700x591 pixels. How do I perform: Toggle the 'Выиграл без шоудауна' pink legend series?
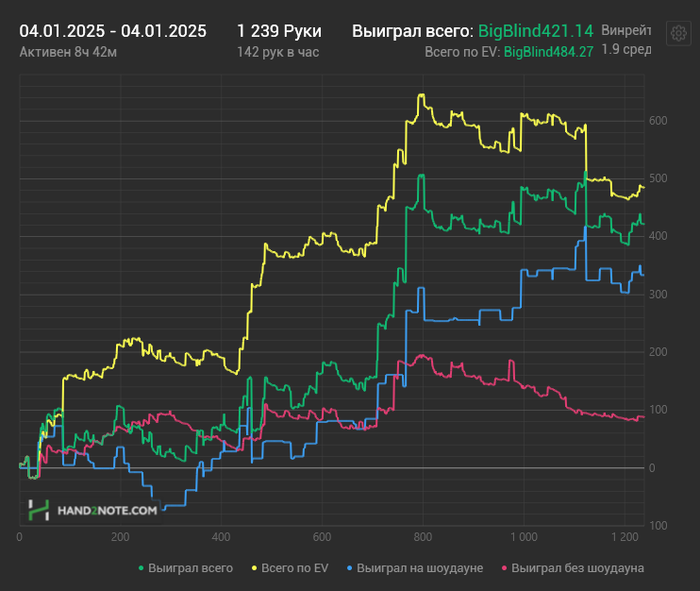[573, 568]
